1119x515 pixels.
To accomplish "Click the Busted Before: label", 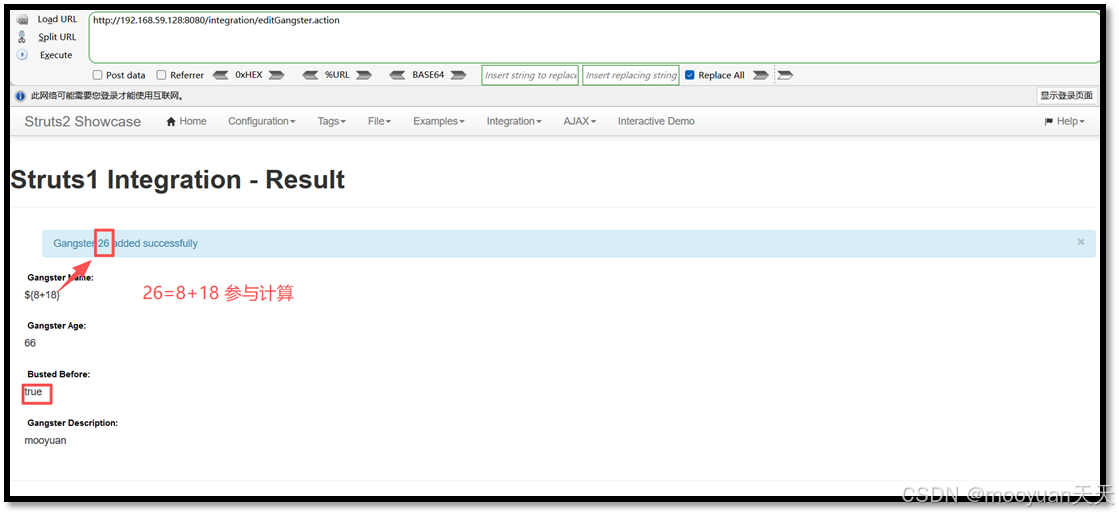I will pos(59,374).
